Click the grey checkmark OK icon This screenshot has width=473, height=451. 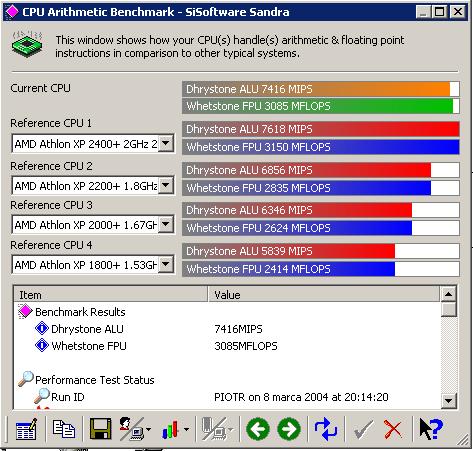tap(363, 429)
